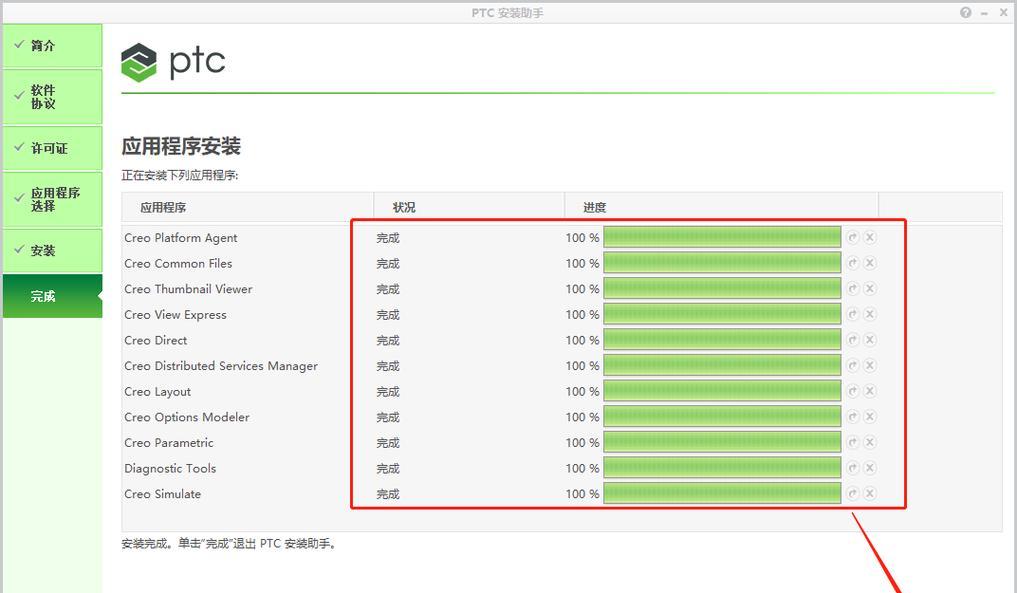This screenshot has height=593, width=1017.
Task: Click the retry icon for Creo Parametric
Action: tap(853, 442)
